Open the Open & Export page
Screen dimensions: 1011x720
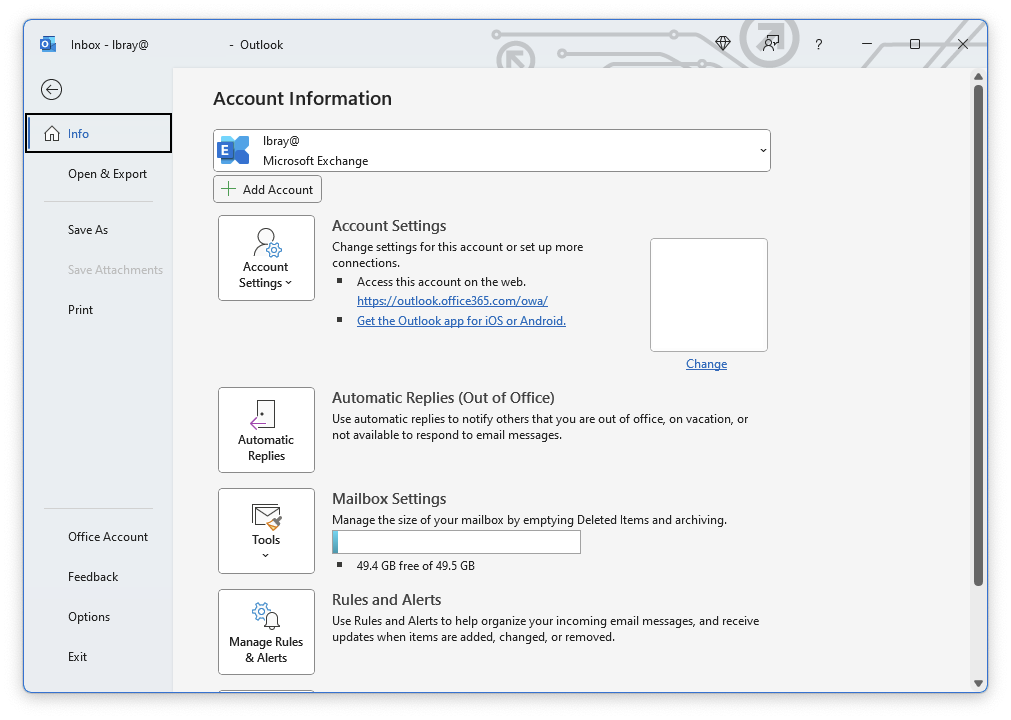pos(107,174)
